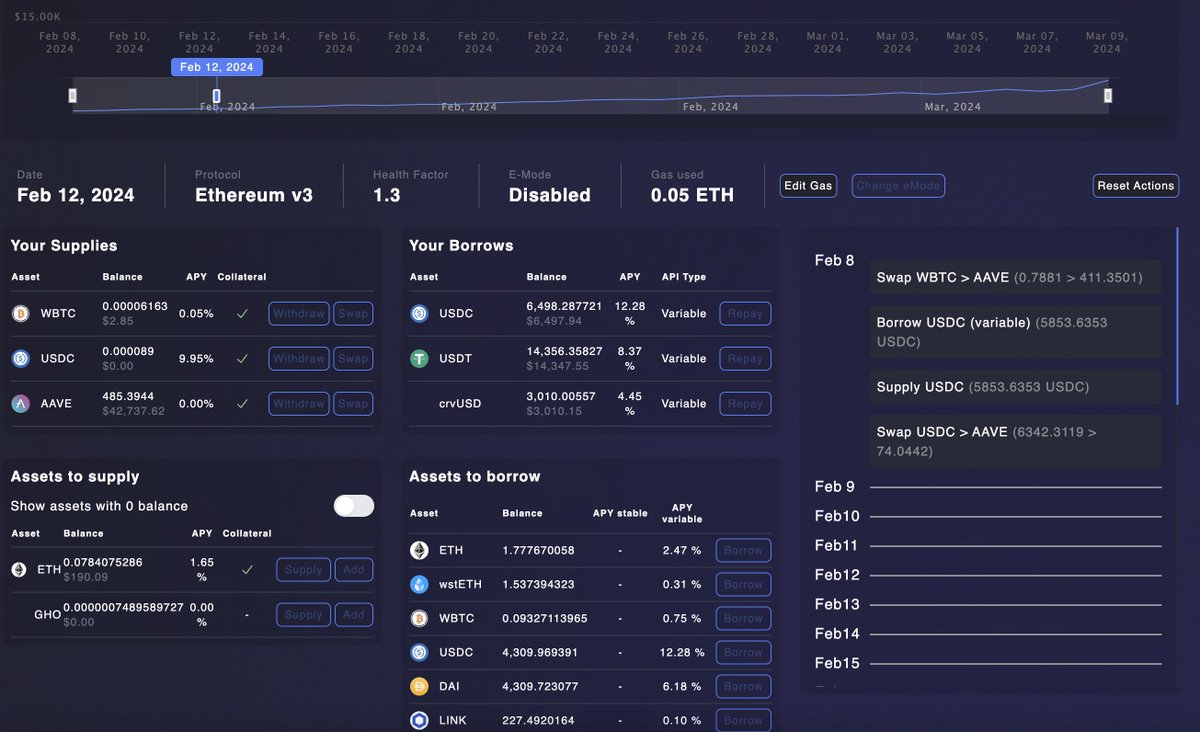Borrow DAI
The height and width of the screenshot is (732, 1200).
click(x=743, y=687)
